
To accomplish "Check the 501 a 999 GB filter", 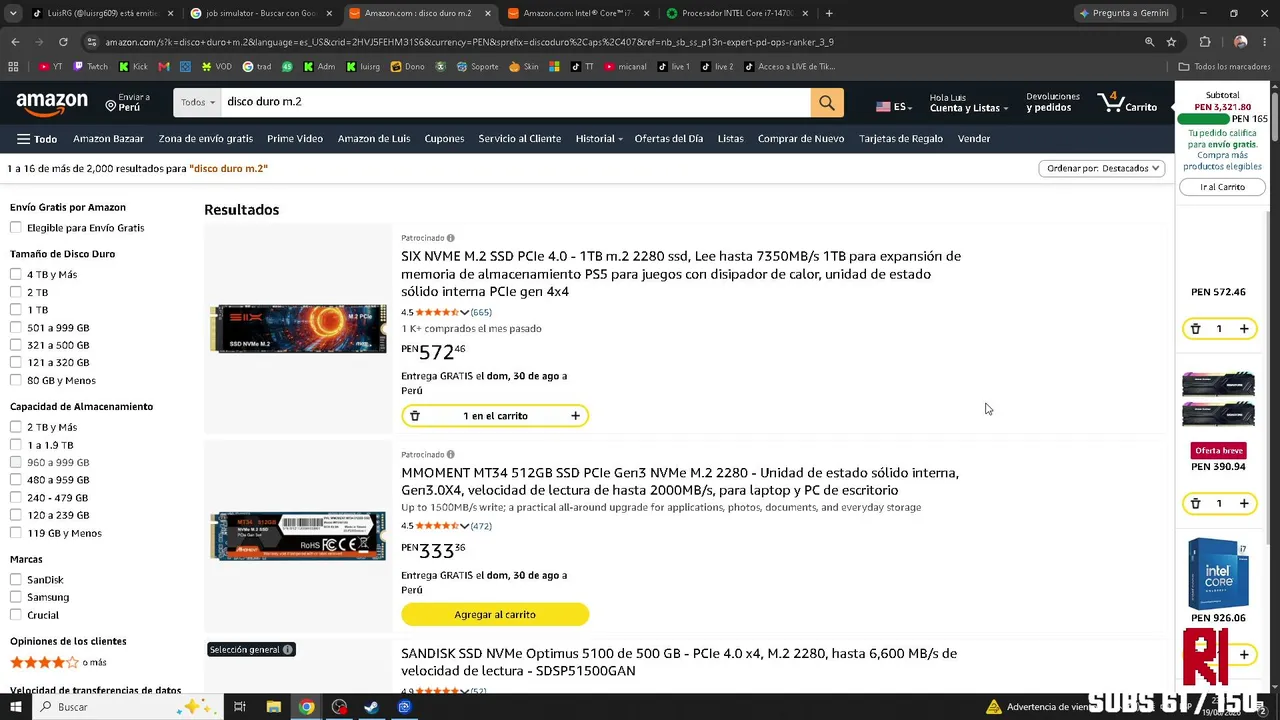I will 16,327.
